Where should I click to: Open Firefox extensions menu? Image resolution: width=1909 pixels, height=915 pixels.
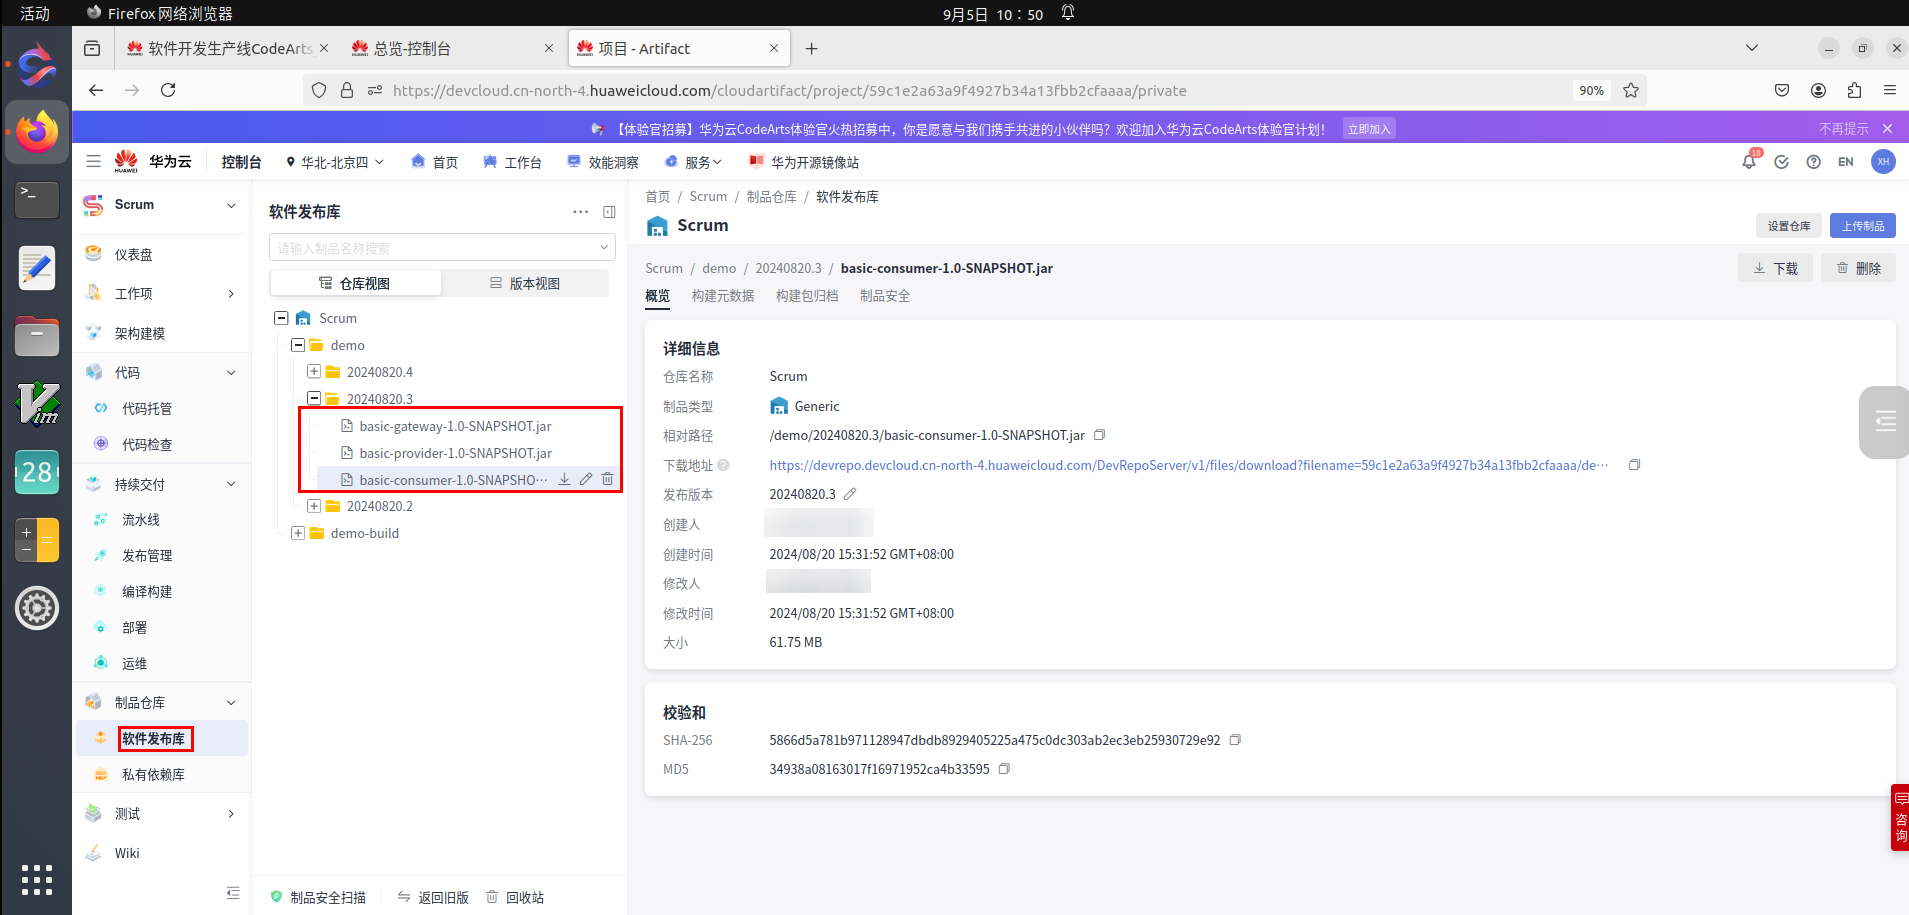[1854, 90]
